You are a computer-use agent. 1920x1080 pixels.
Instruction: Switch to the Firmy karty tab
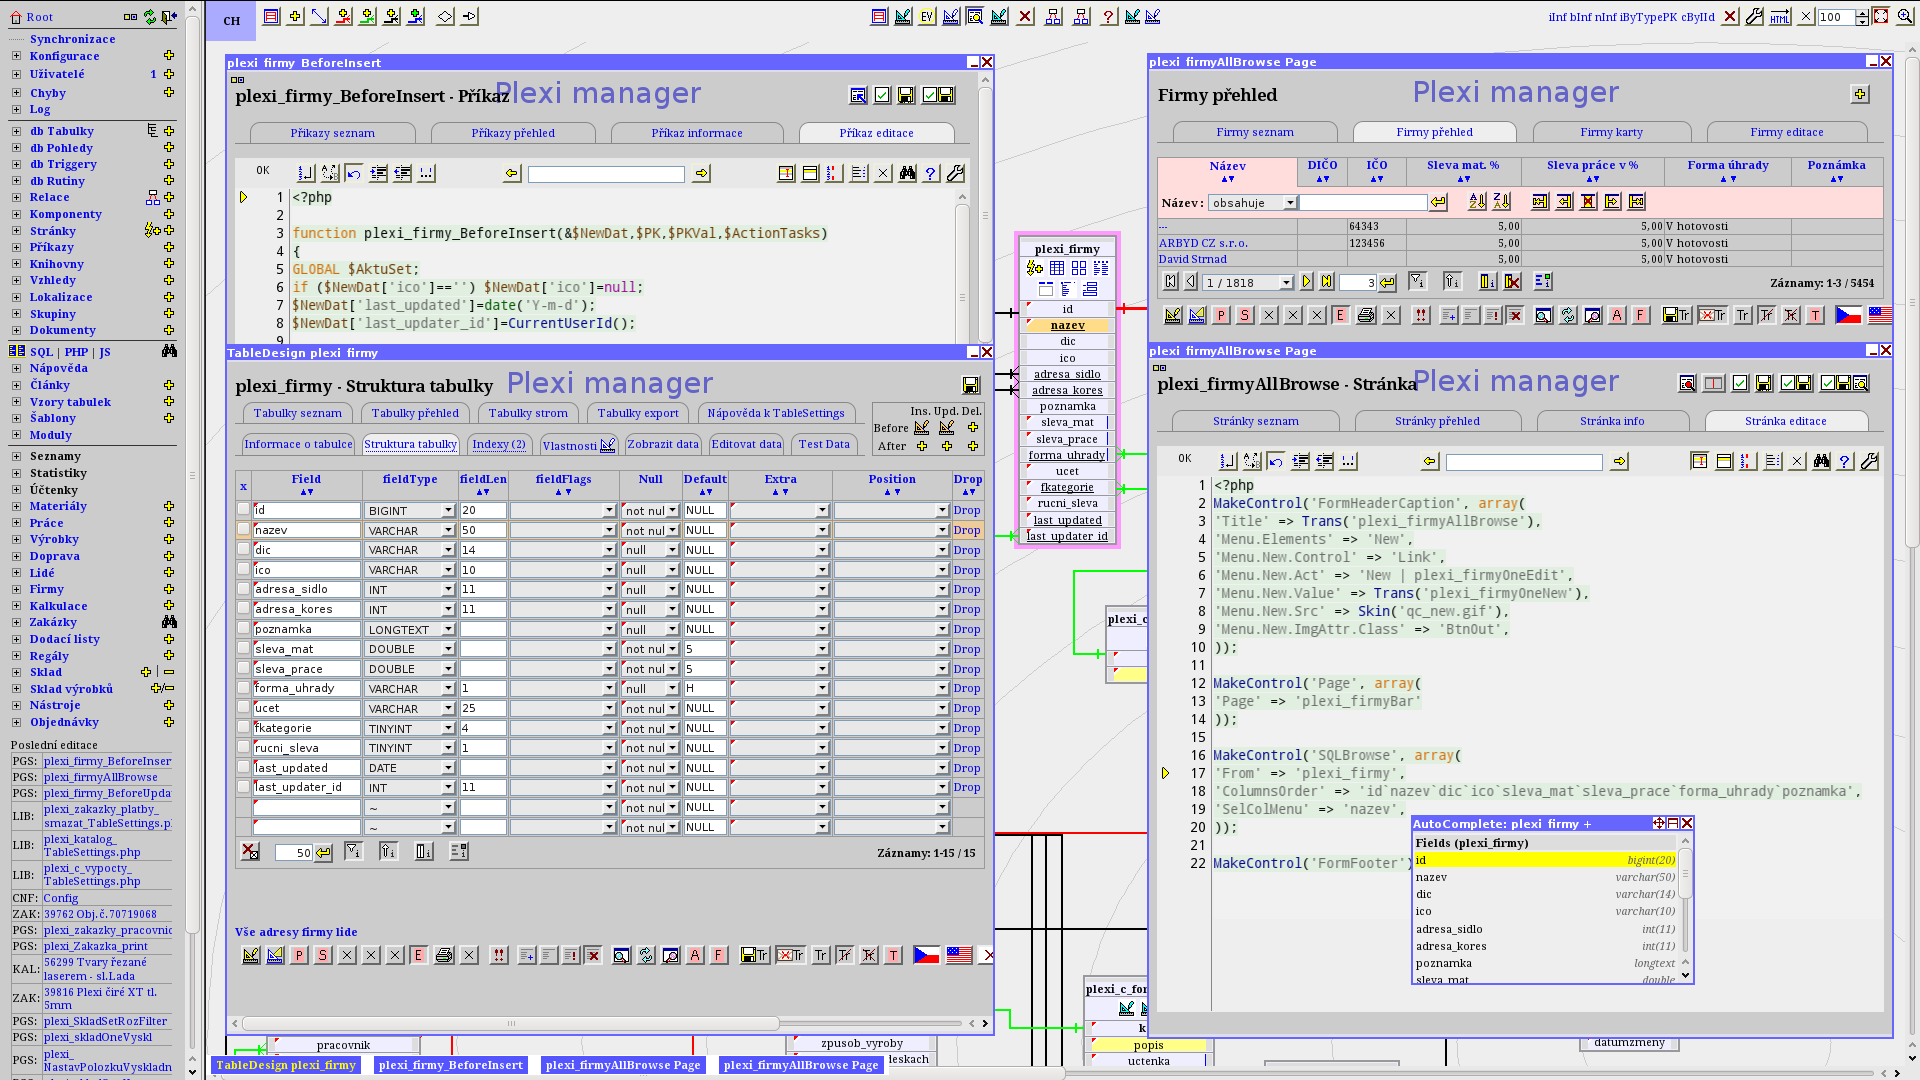click(1611, 132)
